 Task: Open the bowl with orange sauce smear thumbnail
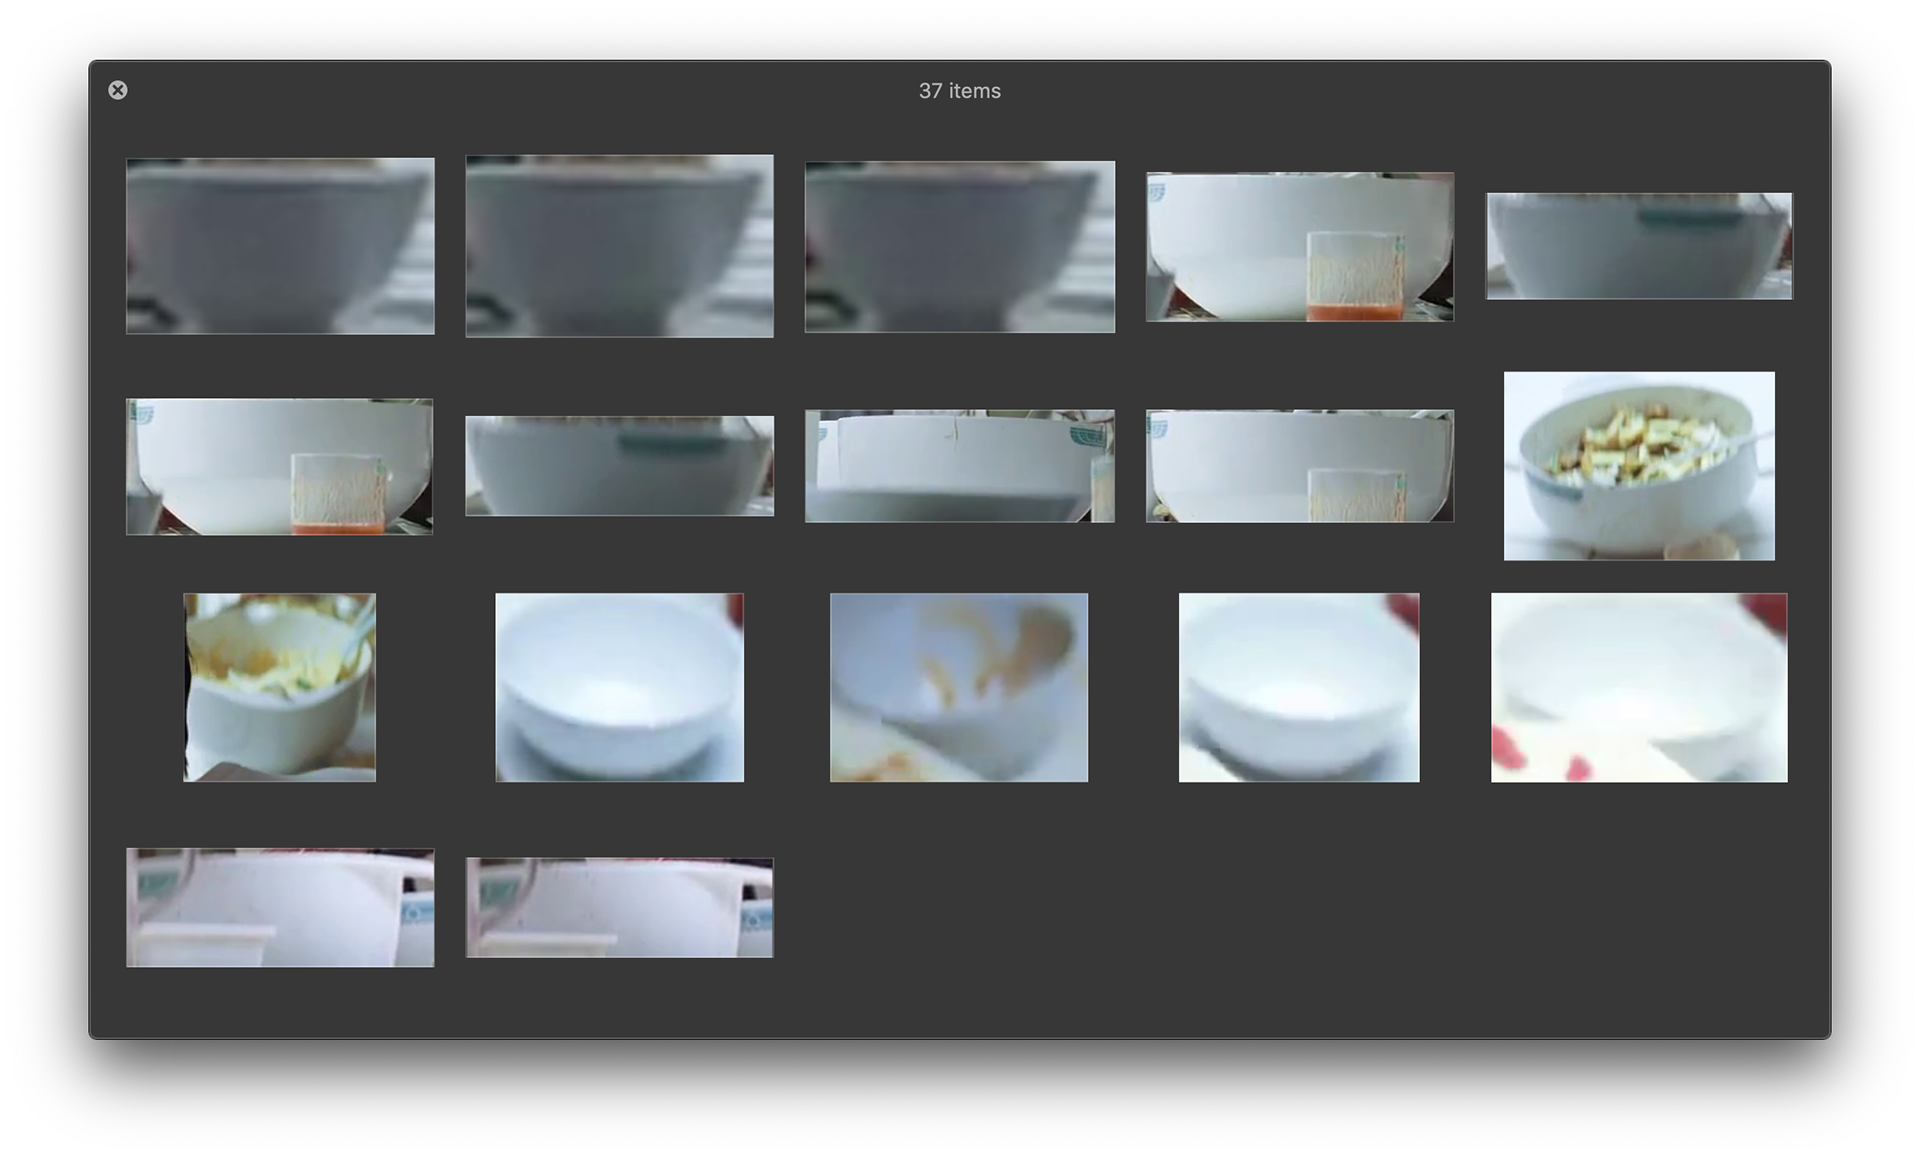click(x=959, y=688)
